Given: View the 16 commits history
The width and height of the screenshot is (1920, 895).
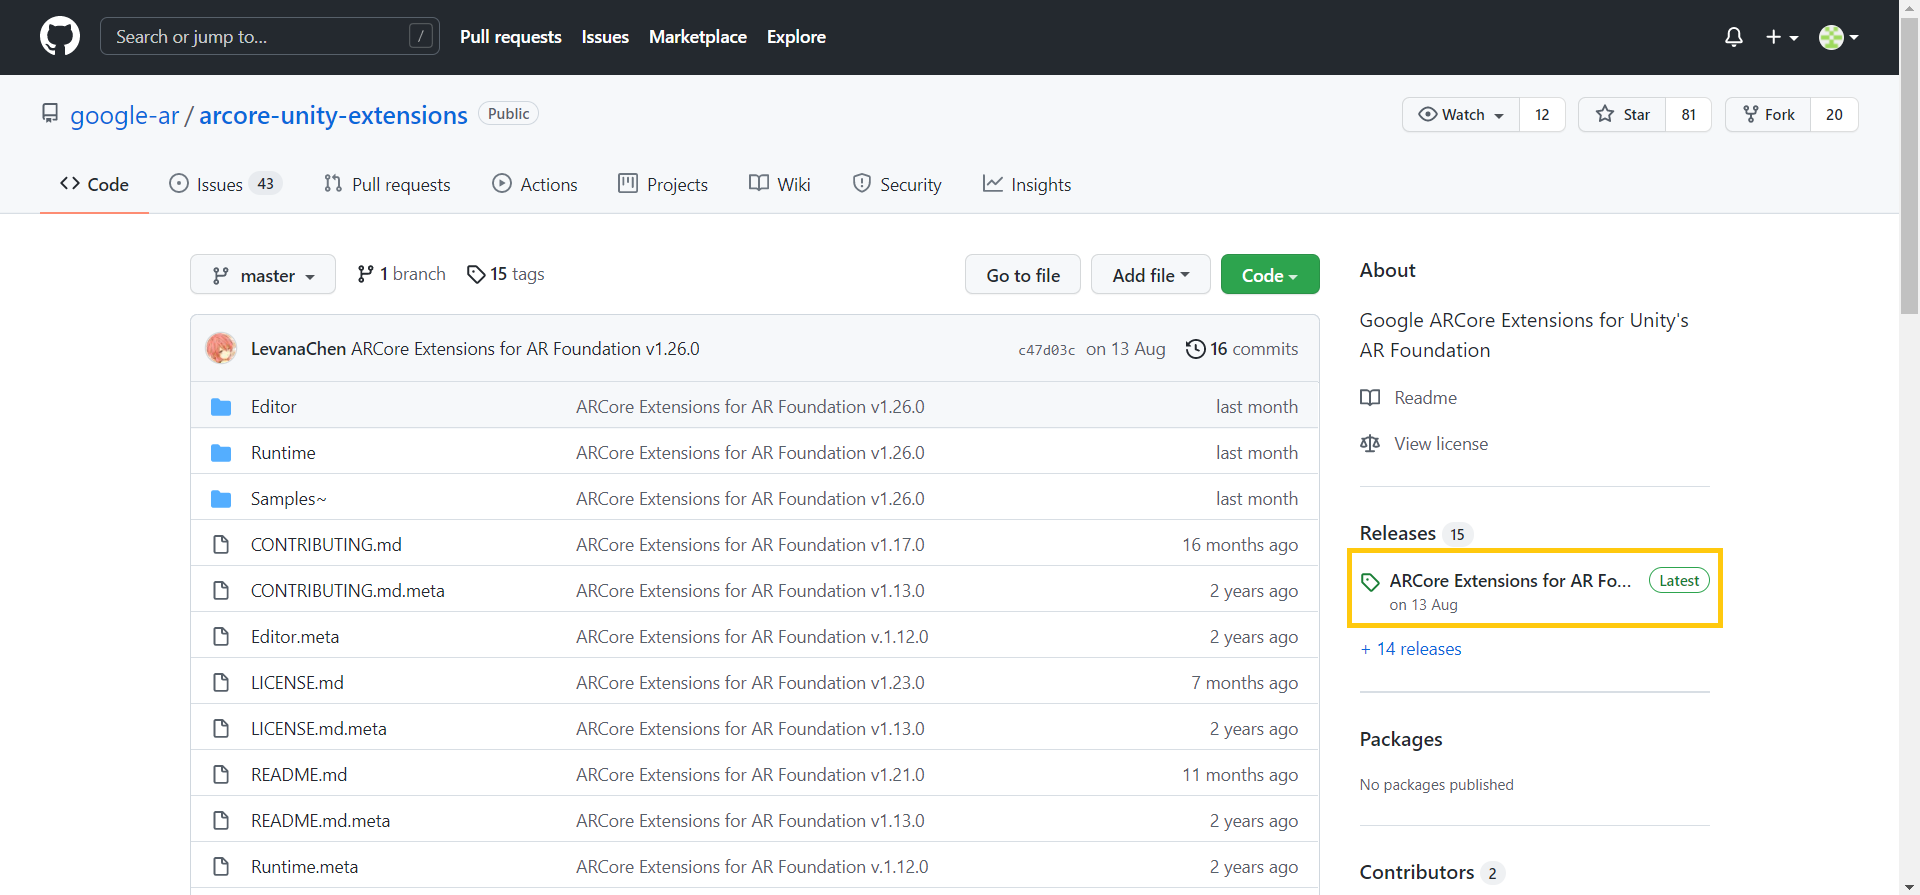Looking at the screenshot, I should tap(1242, 349).
